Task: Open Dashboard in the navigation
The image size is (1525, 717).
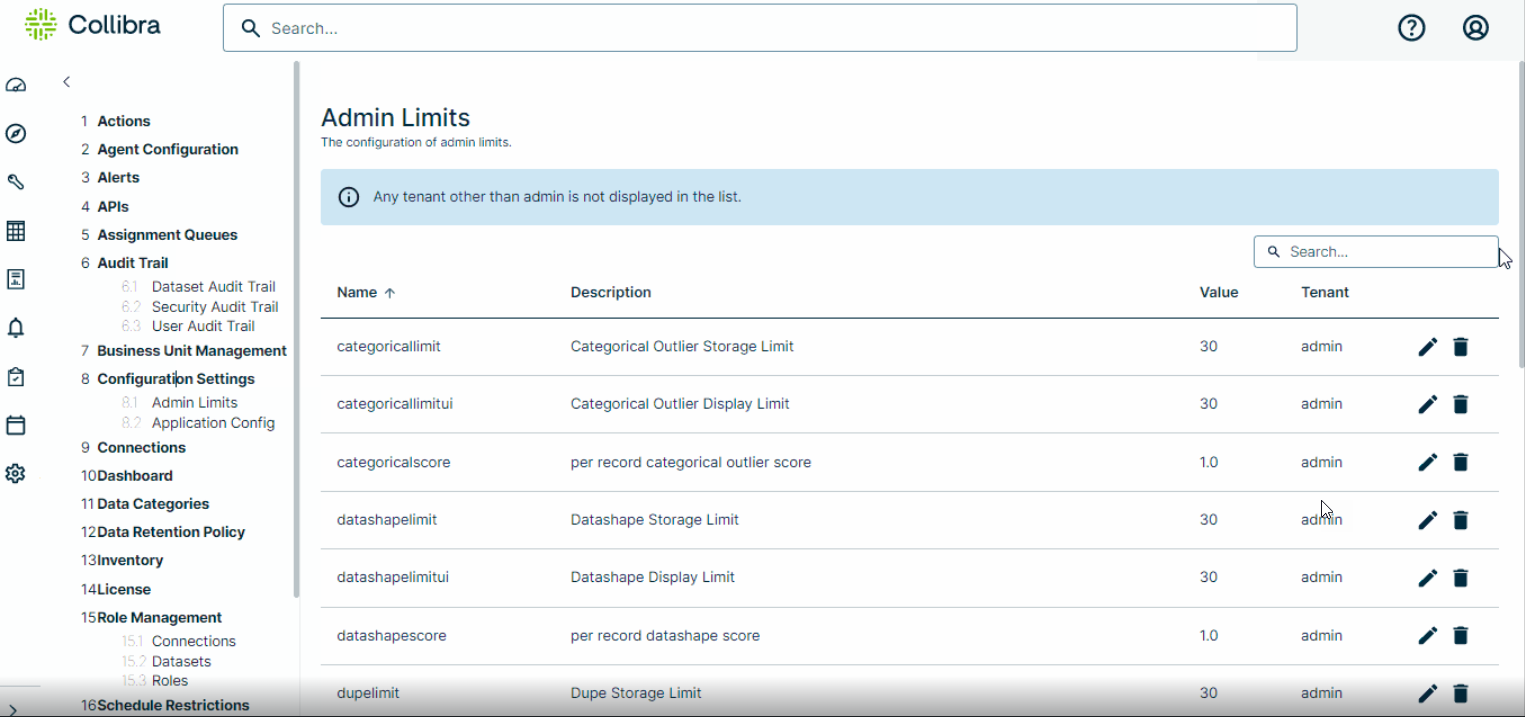Action: (x=135, y=476)
